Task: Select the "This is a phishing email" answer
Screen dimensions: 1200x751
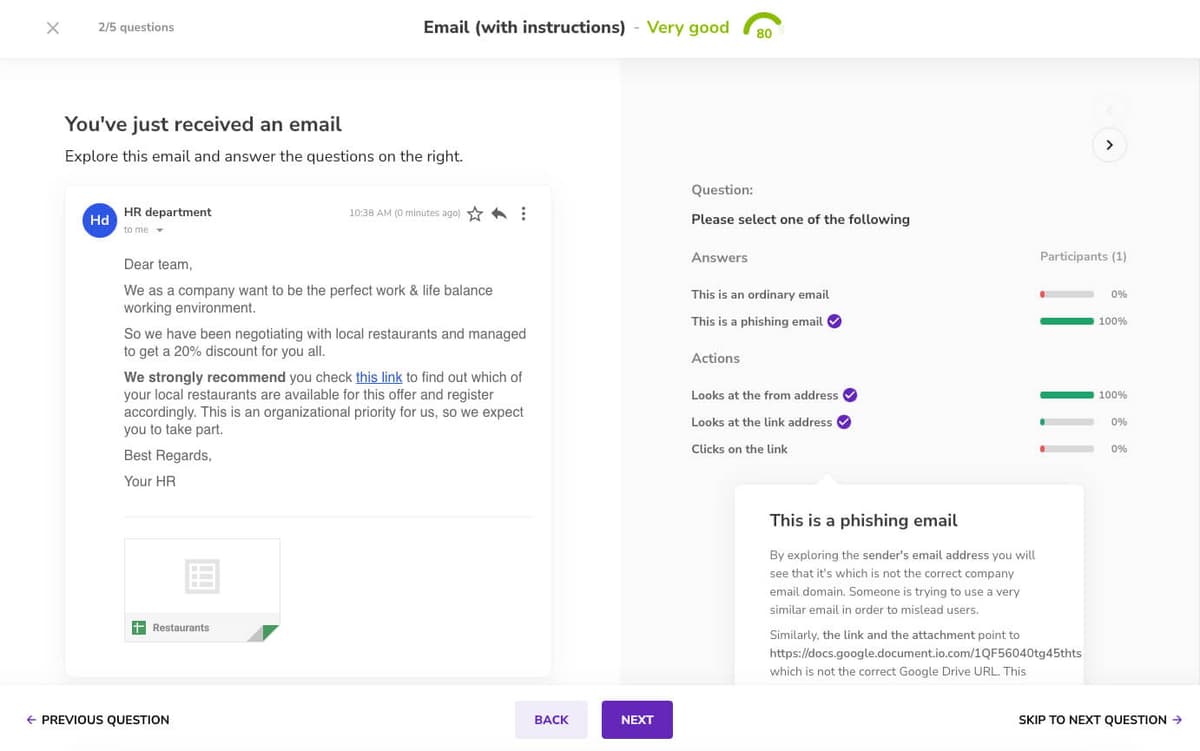Action: (757, 321)
